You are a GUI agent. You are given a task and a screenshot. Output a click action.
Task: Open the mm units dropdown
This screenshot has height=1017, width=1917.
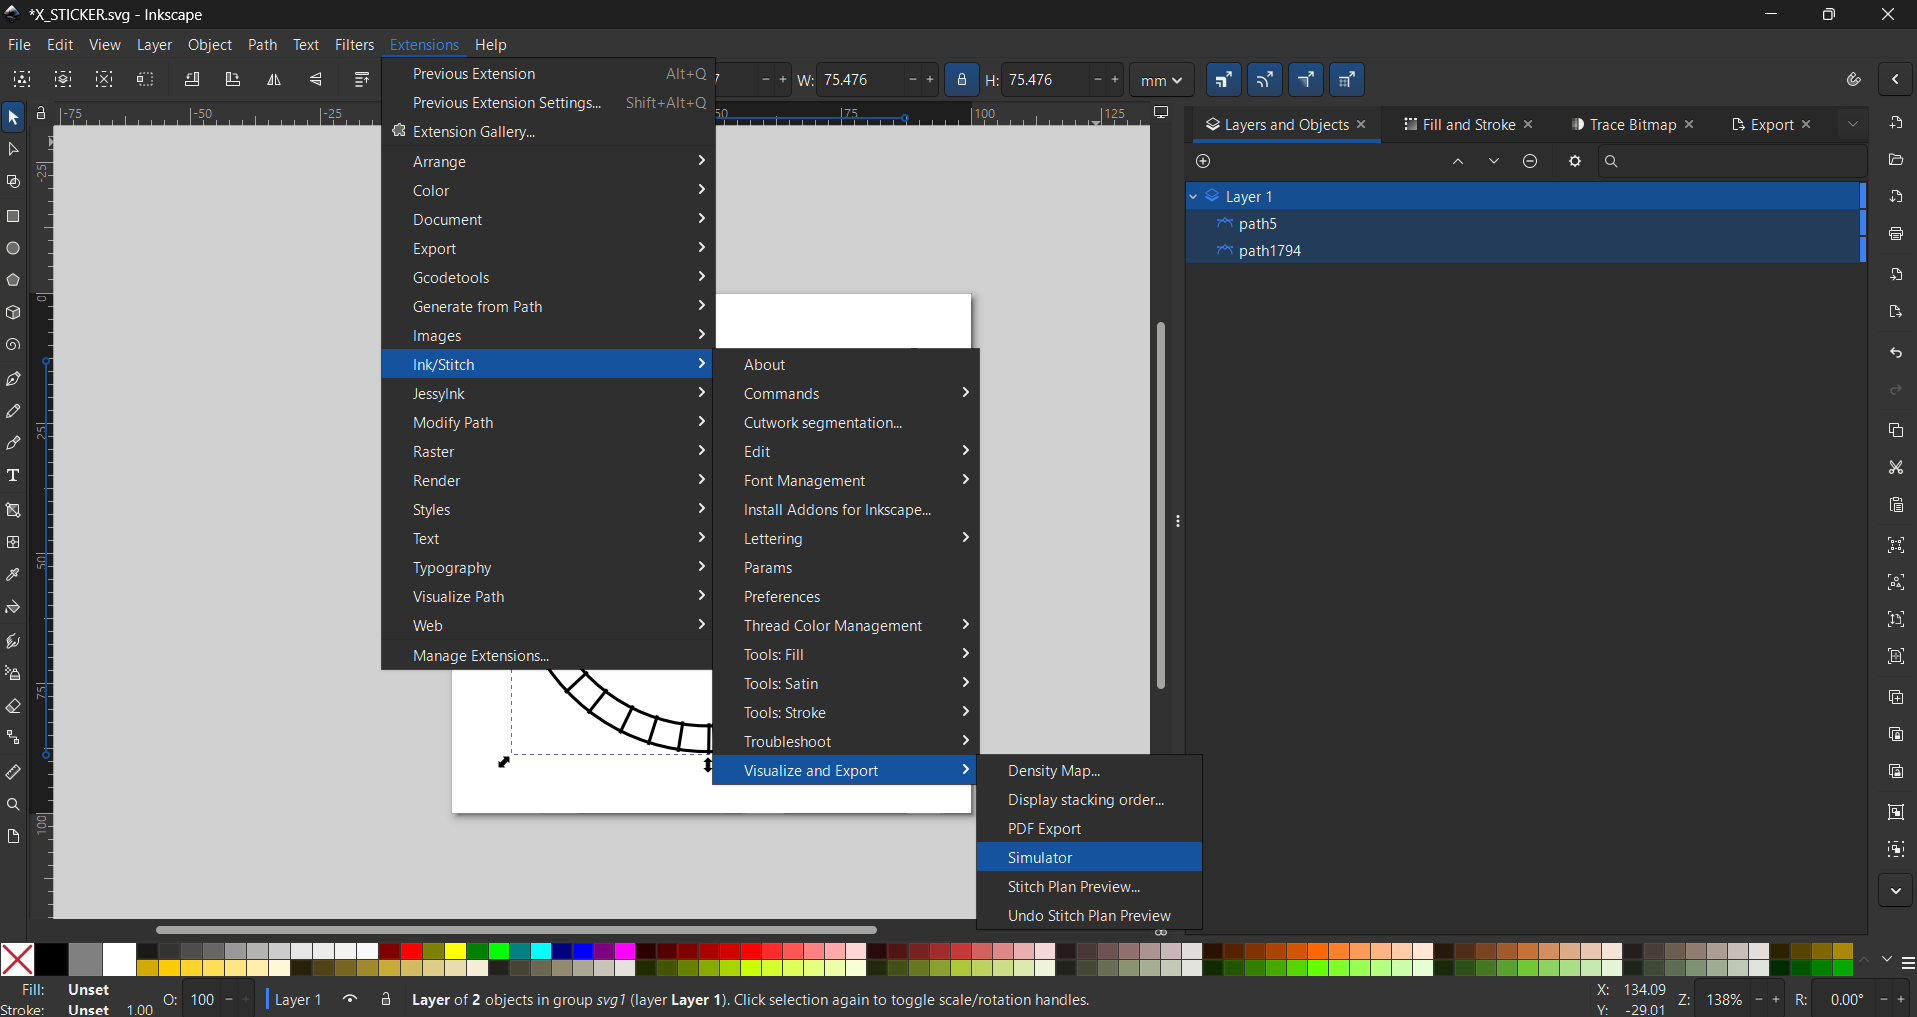click(x=1161, y=80)
